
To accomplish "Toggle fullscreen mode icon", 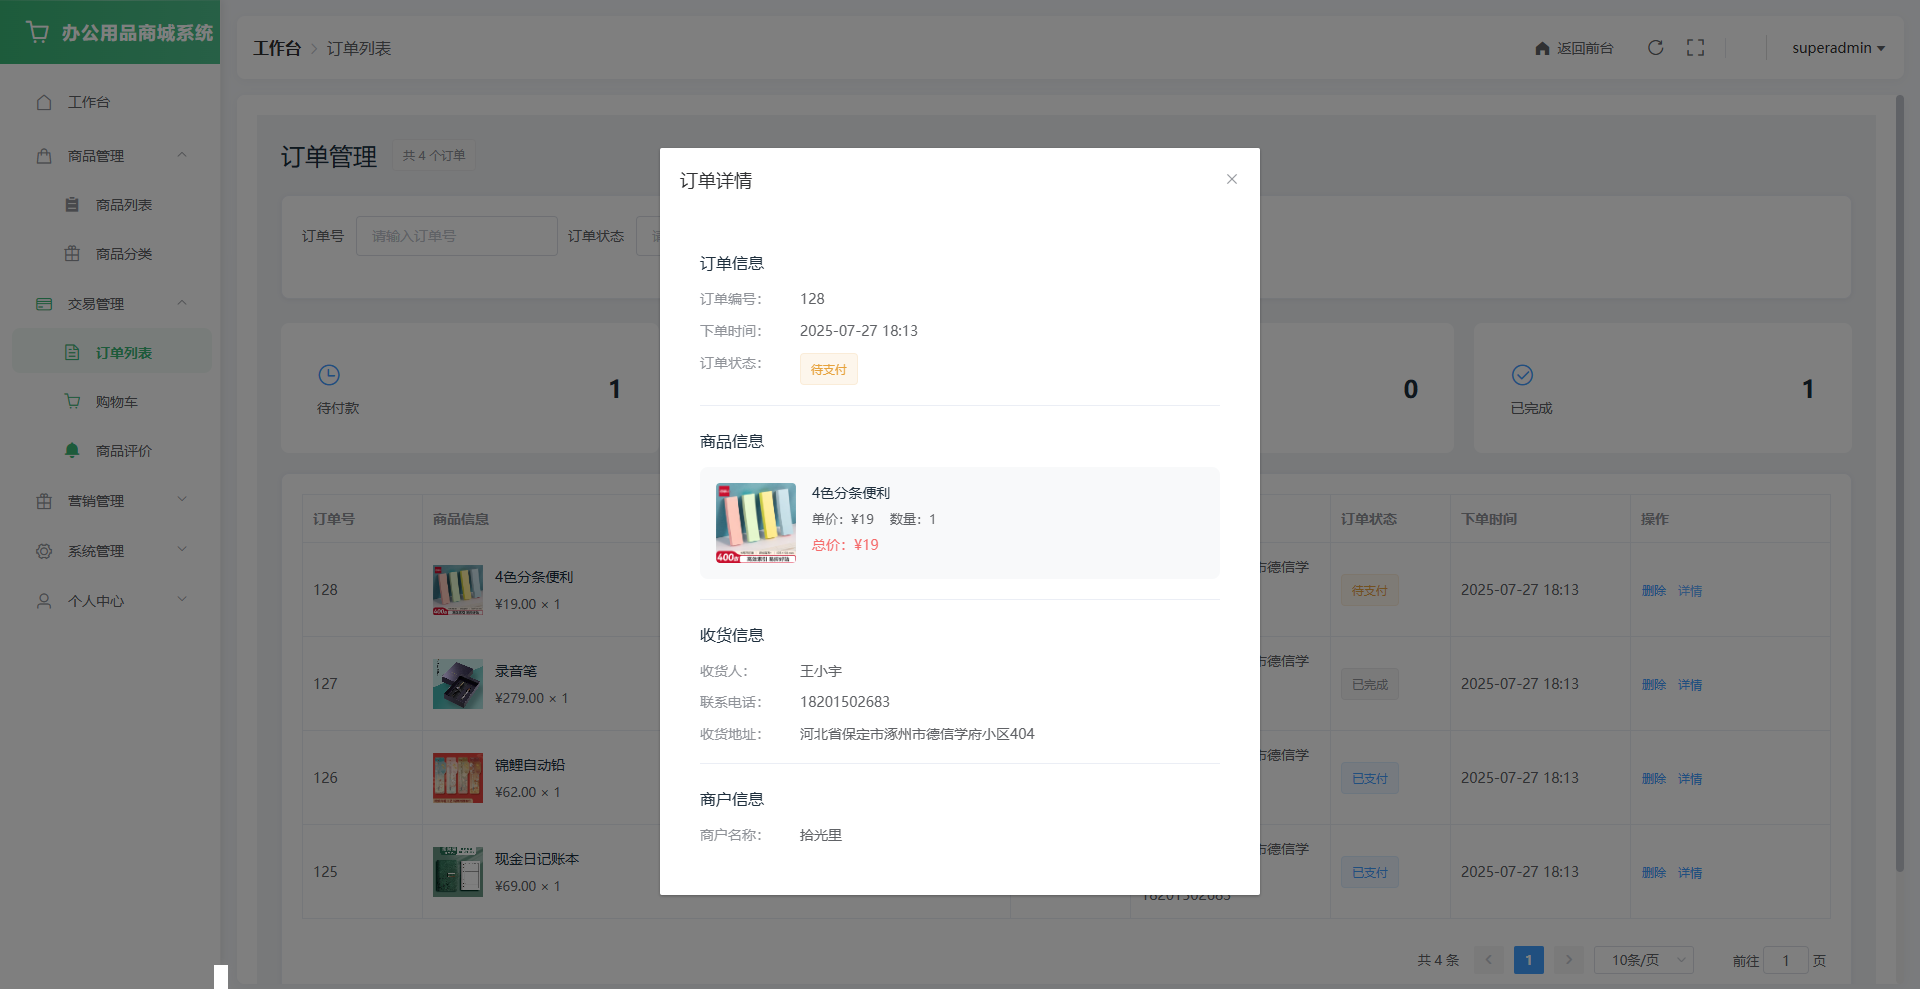I will point(1695,48).
